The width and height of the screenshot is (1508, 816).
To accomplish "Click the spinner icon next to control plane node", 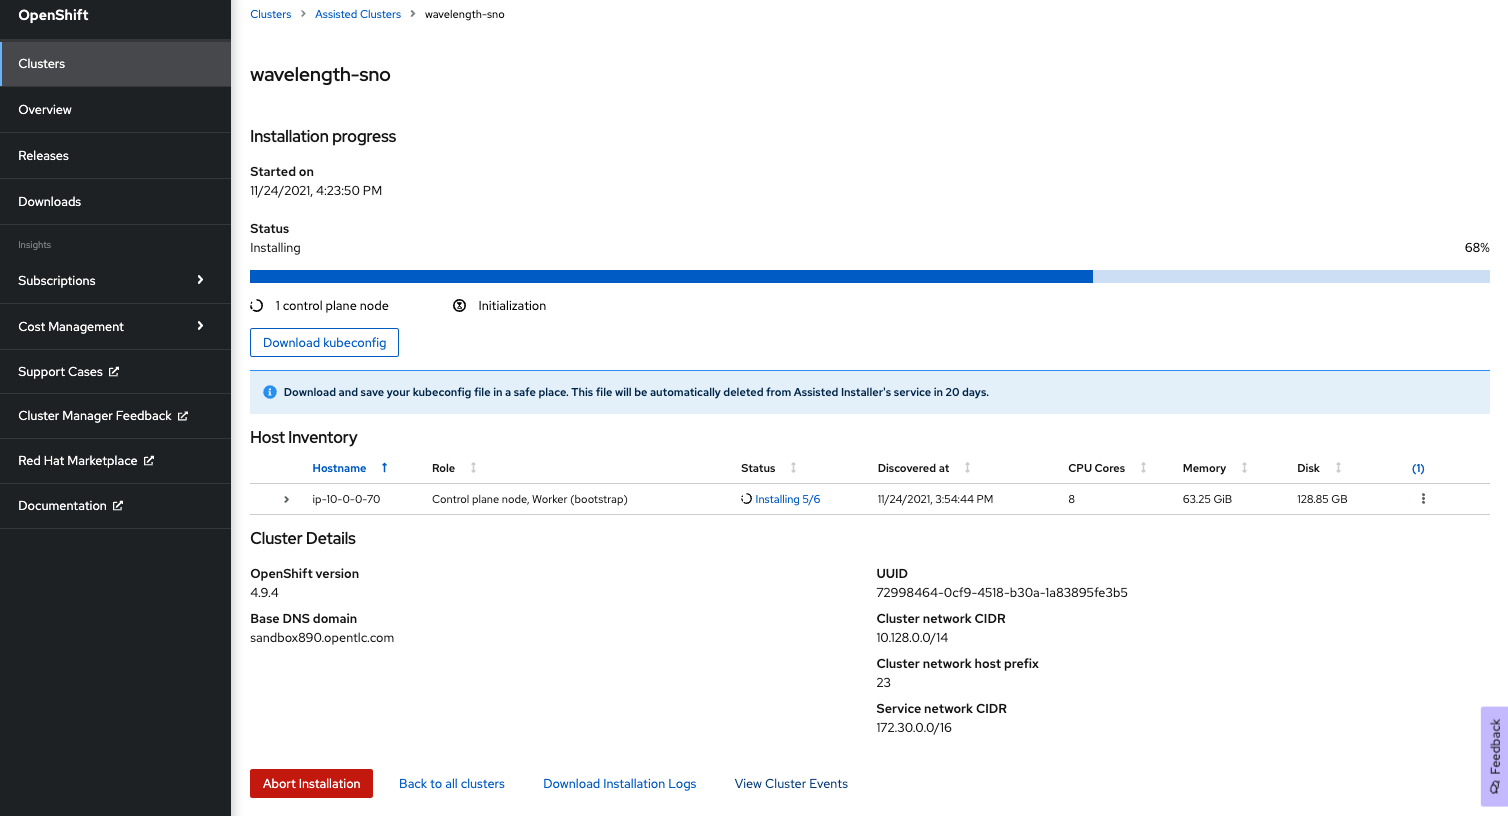I will (257, 306).
